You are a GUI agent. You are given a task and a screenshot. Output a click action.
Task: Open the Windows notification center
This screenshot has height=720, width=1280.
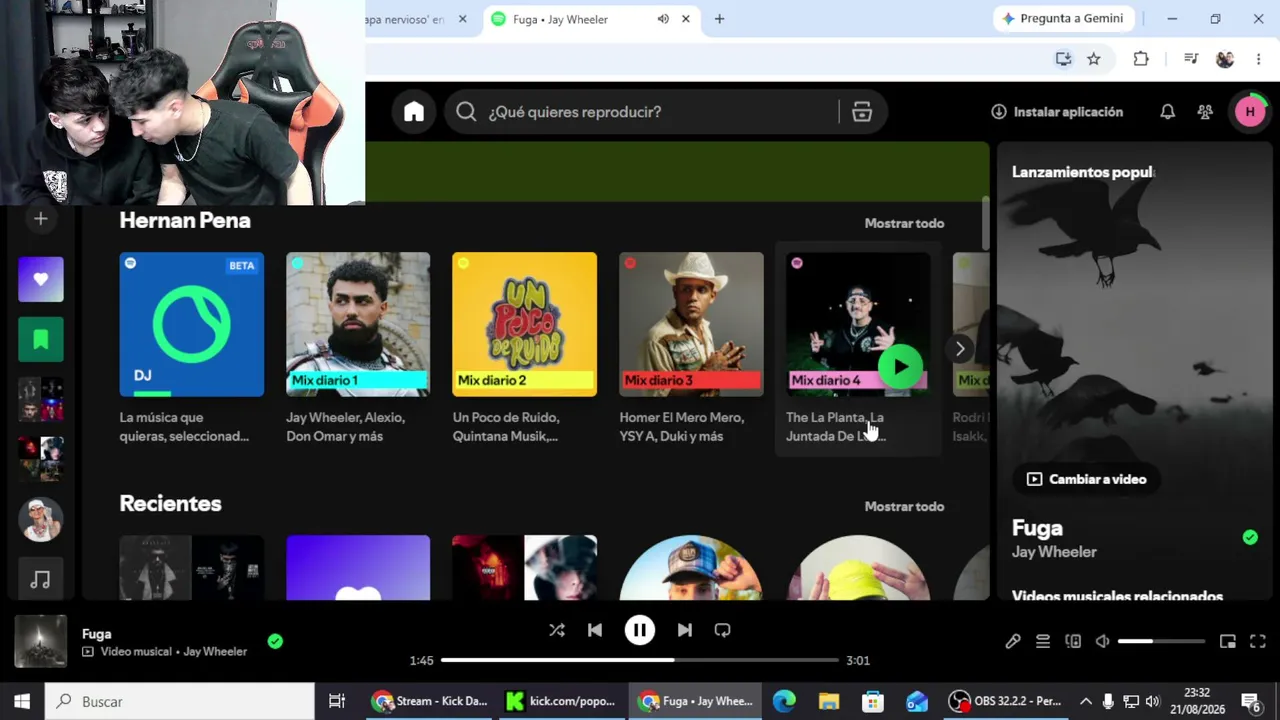tap(1250, 701)
